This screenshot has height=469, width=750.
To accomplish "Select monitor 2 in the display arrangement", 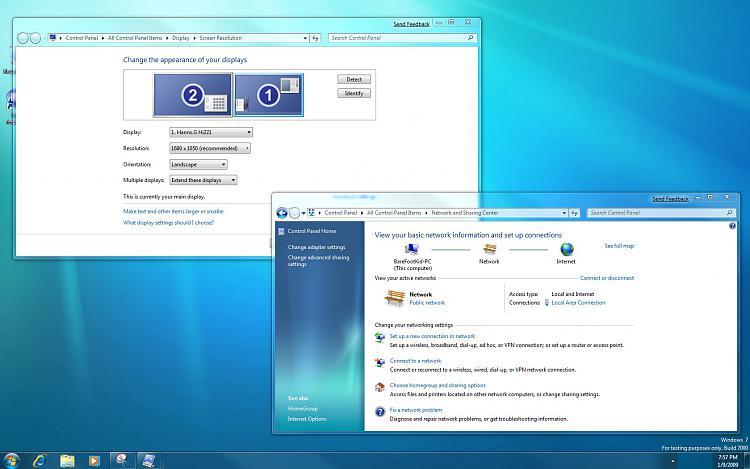I will click(193, 95).
